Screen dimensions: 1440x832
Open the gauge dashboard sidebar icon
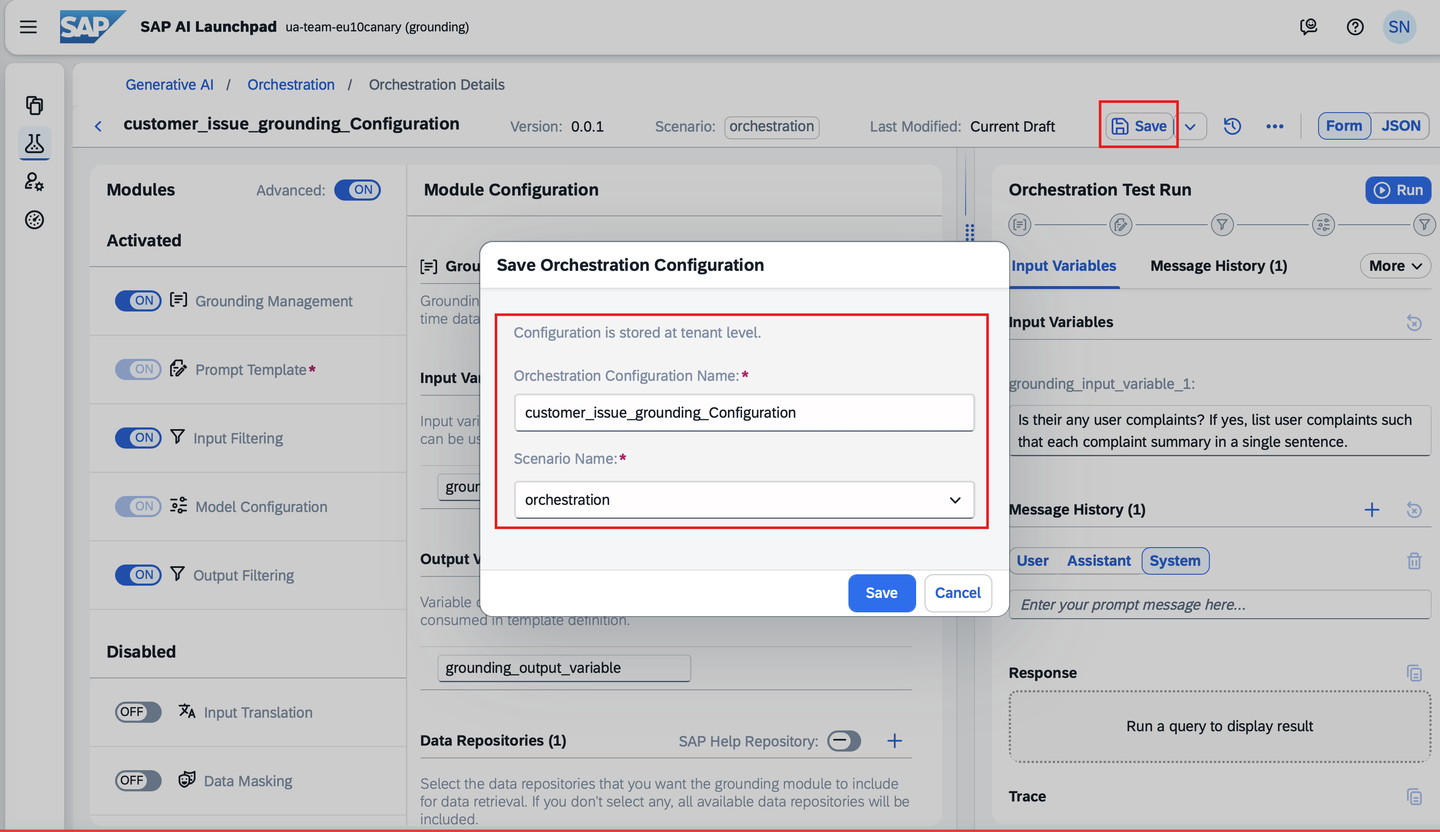[35, 220]
